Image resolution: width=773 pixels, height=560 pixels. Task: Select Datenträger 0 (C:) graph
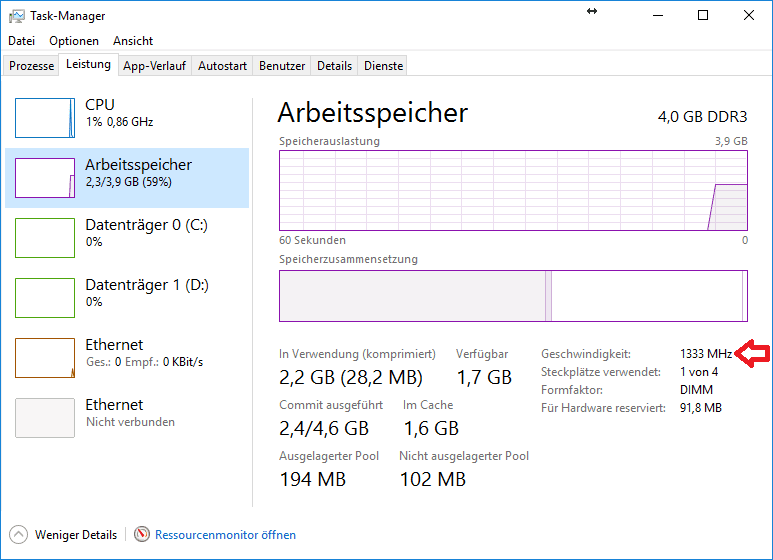point(45,238)
